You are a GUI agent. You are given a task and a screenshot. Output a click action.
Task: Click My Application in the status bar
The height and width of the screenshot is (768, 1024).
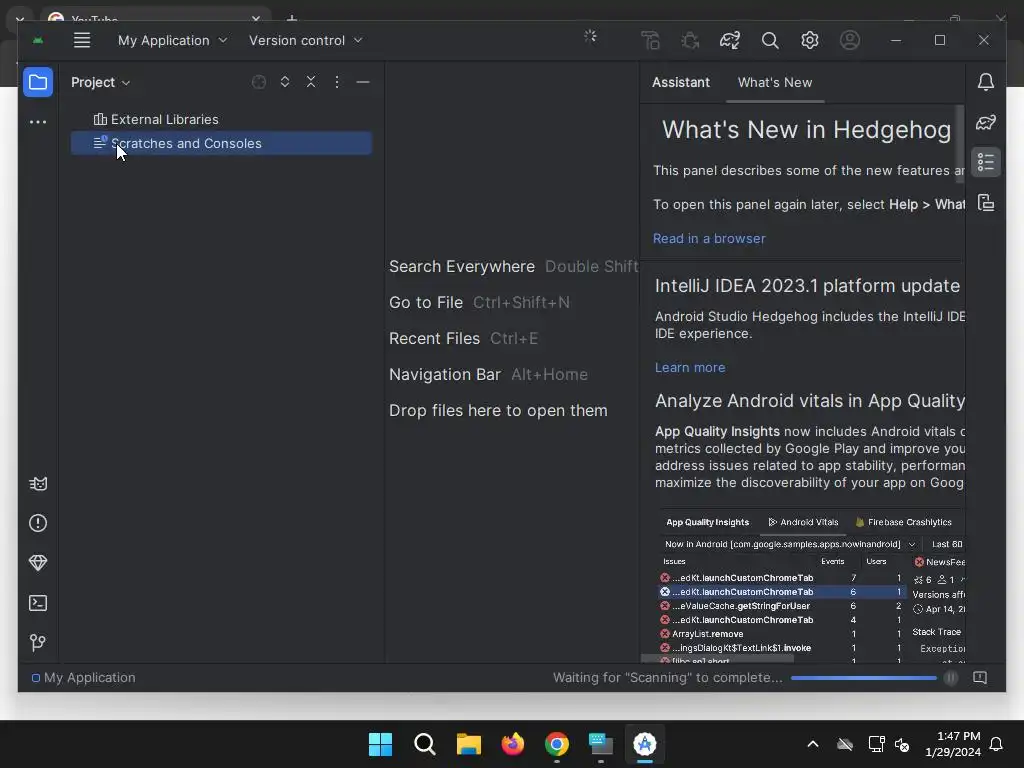[84, 678]
